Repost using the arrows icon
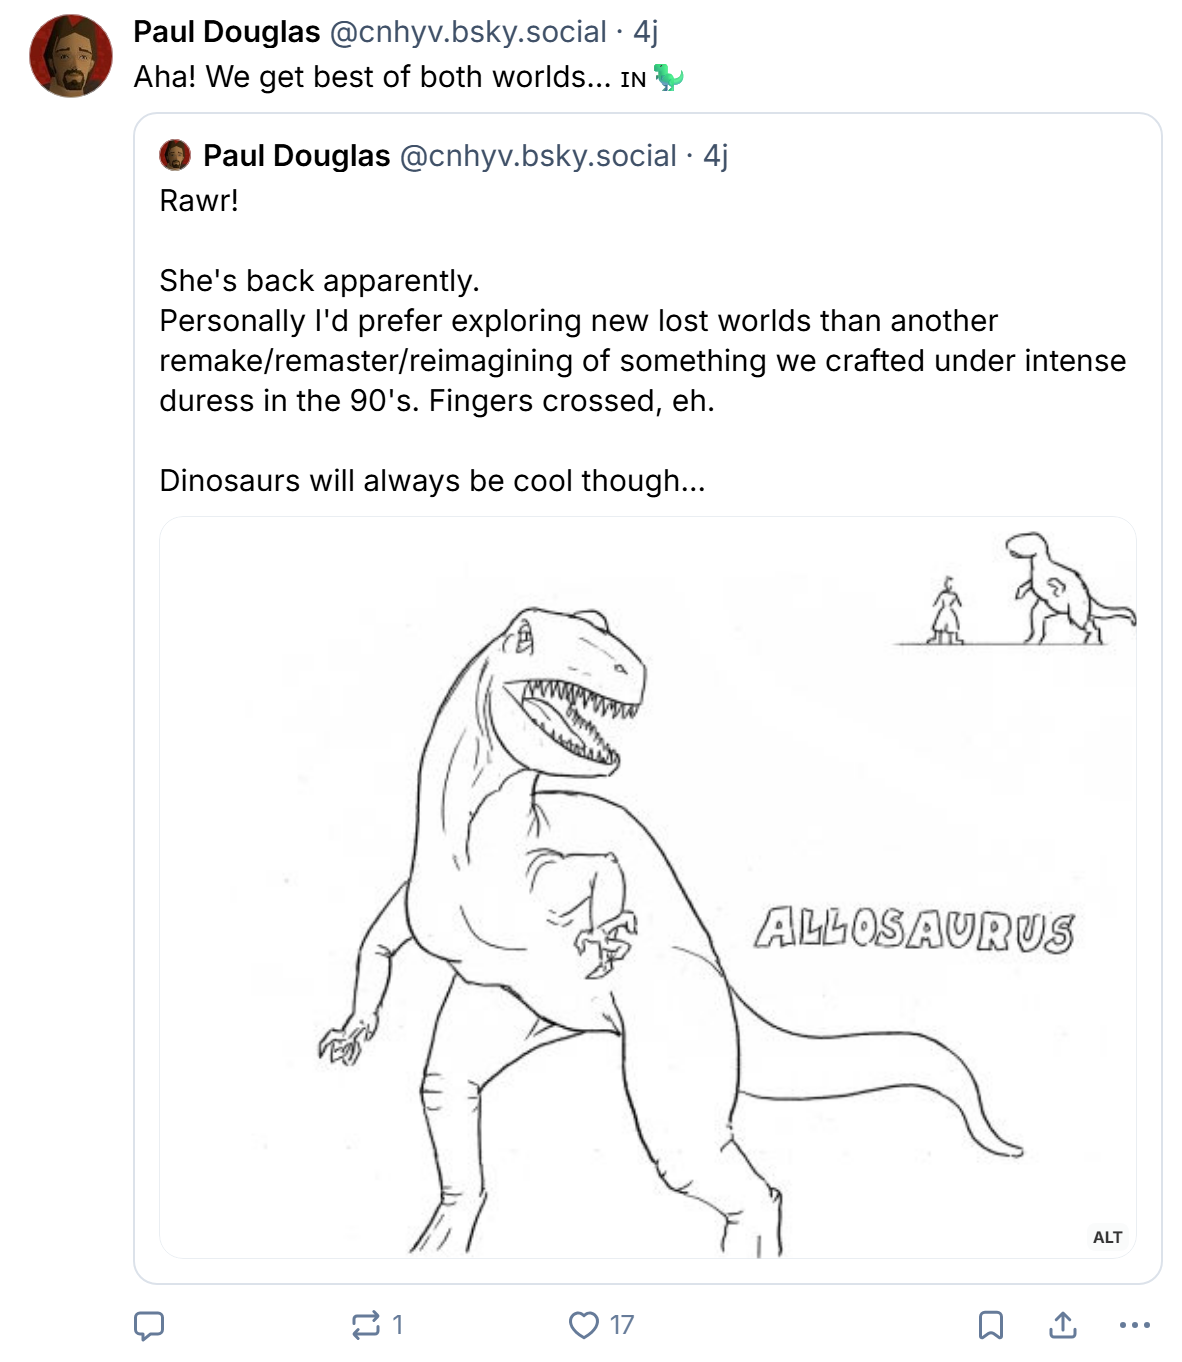Screen dimensions: 1182x1362 click(365, 1325)
